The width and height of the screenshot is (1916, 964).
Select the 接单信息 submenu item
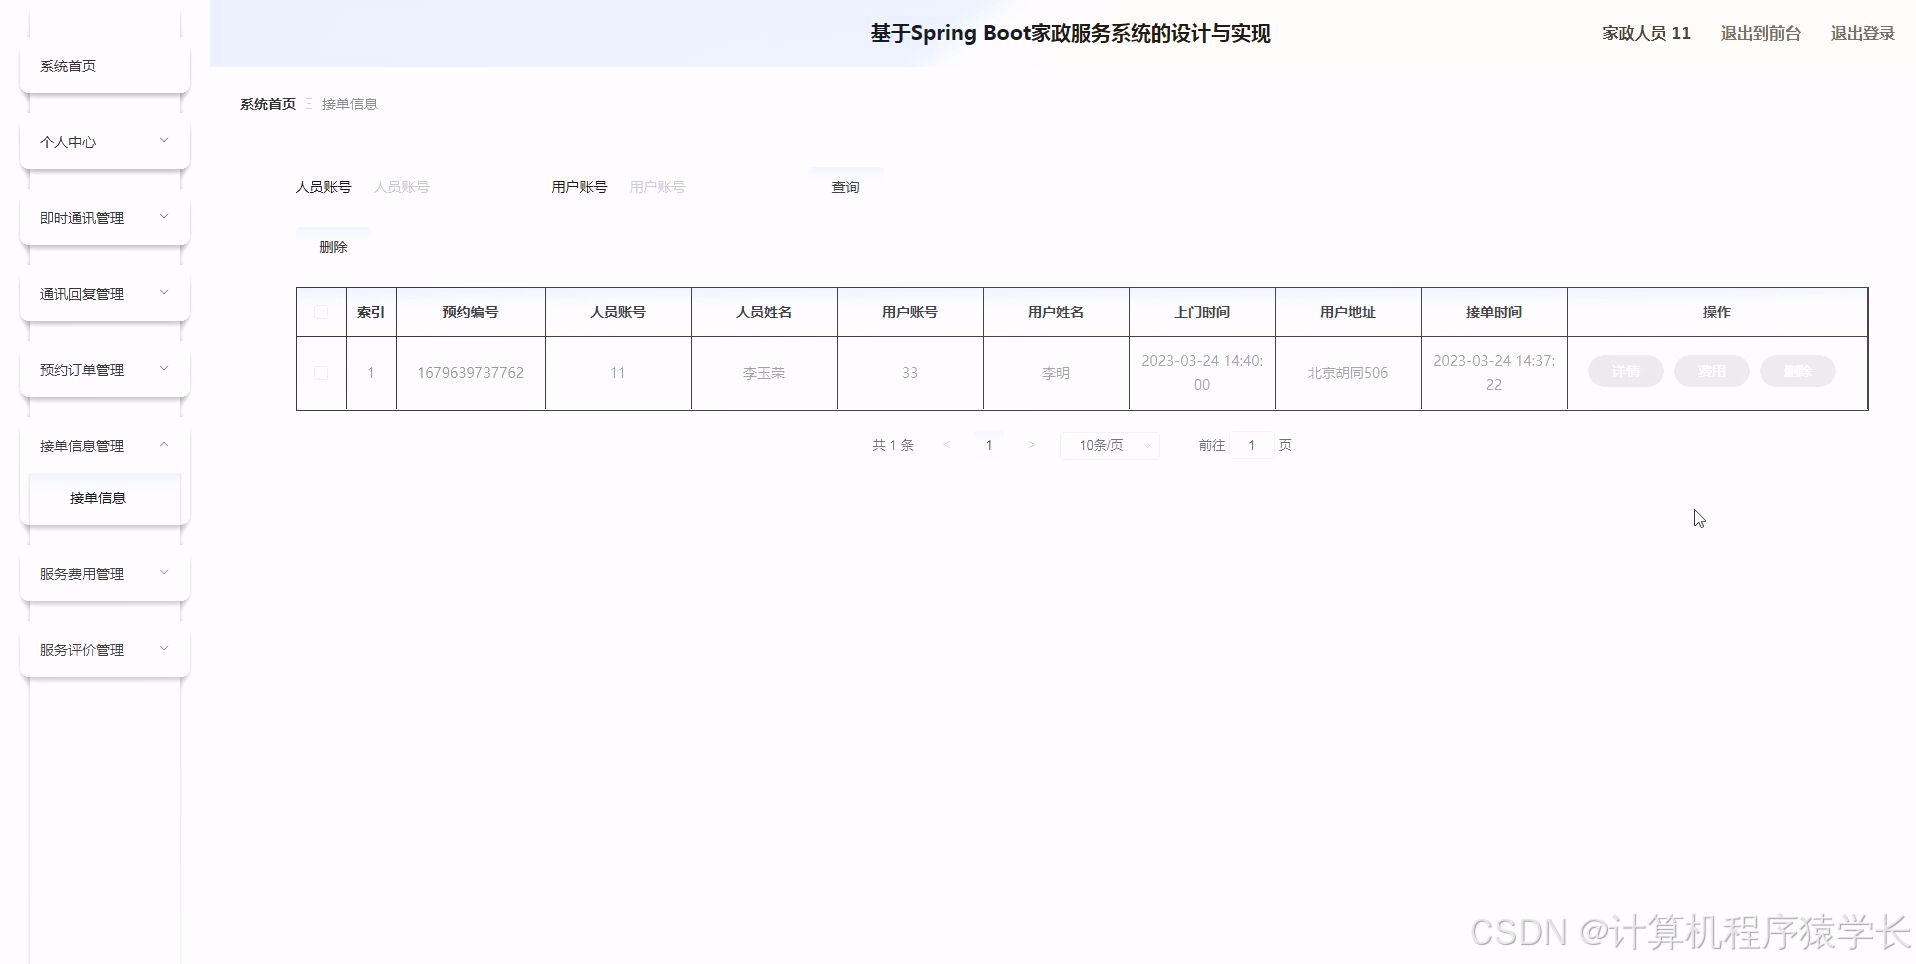click(x=99, y=497)
